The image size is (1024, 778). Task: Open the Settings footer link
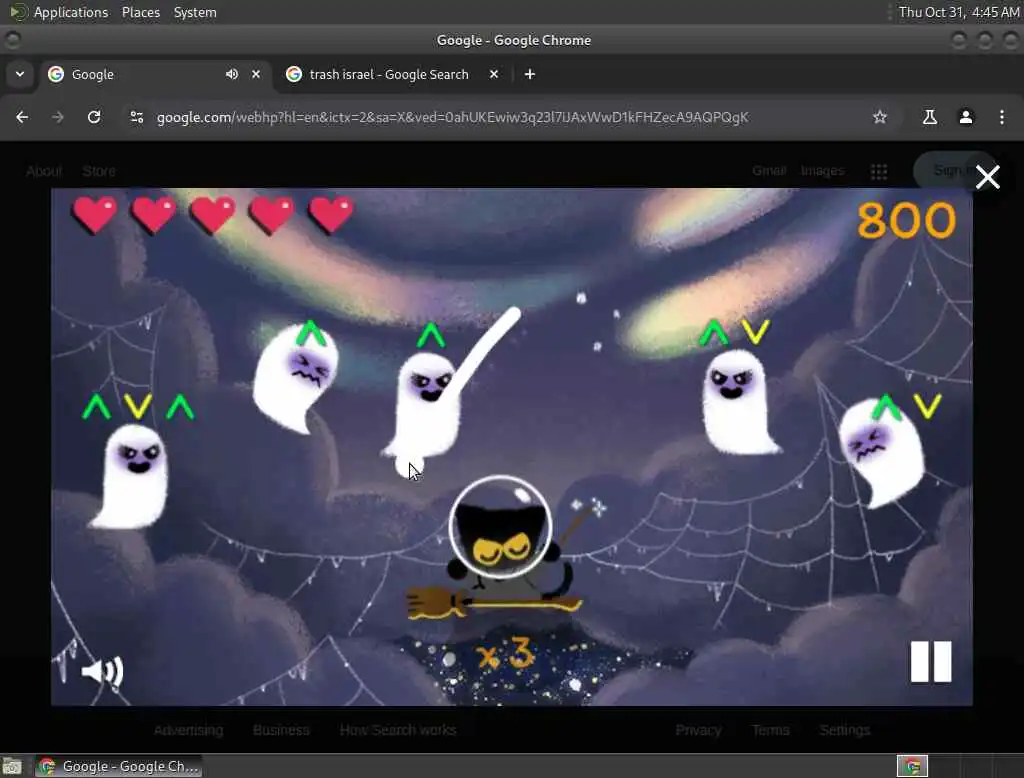point(844,730)
